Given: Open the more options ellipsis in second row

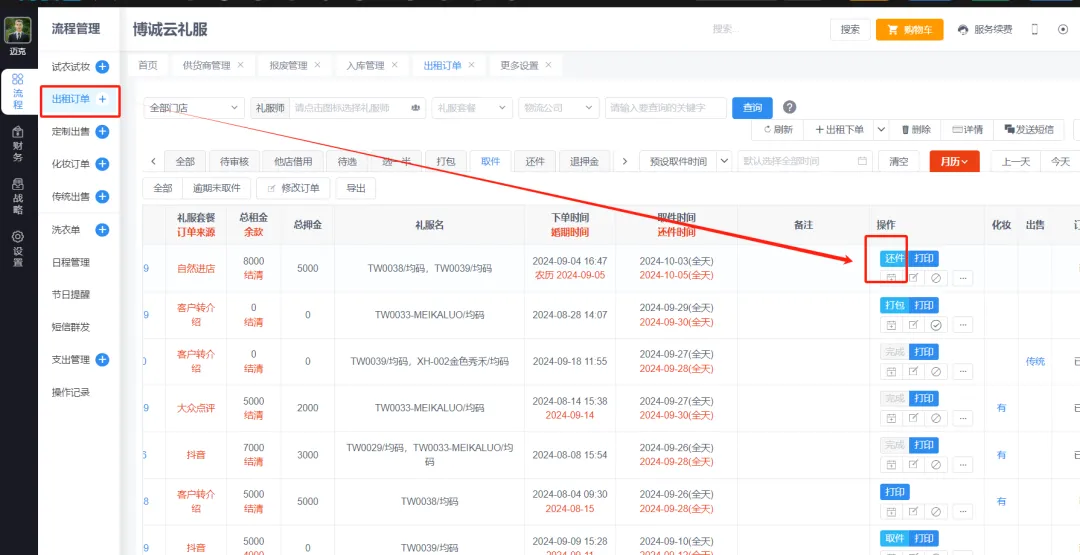Looking at the screenshot, I should [962, 324].
